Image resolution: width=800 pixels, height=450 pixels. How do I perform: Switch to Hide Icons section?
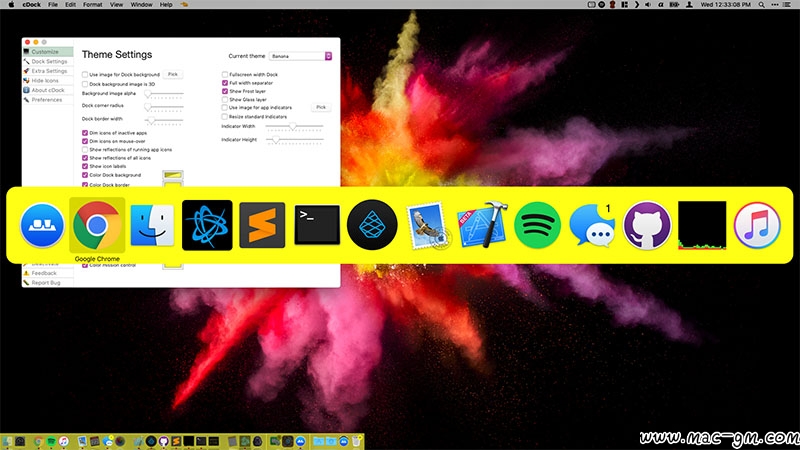pos(48,81)
